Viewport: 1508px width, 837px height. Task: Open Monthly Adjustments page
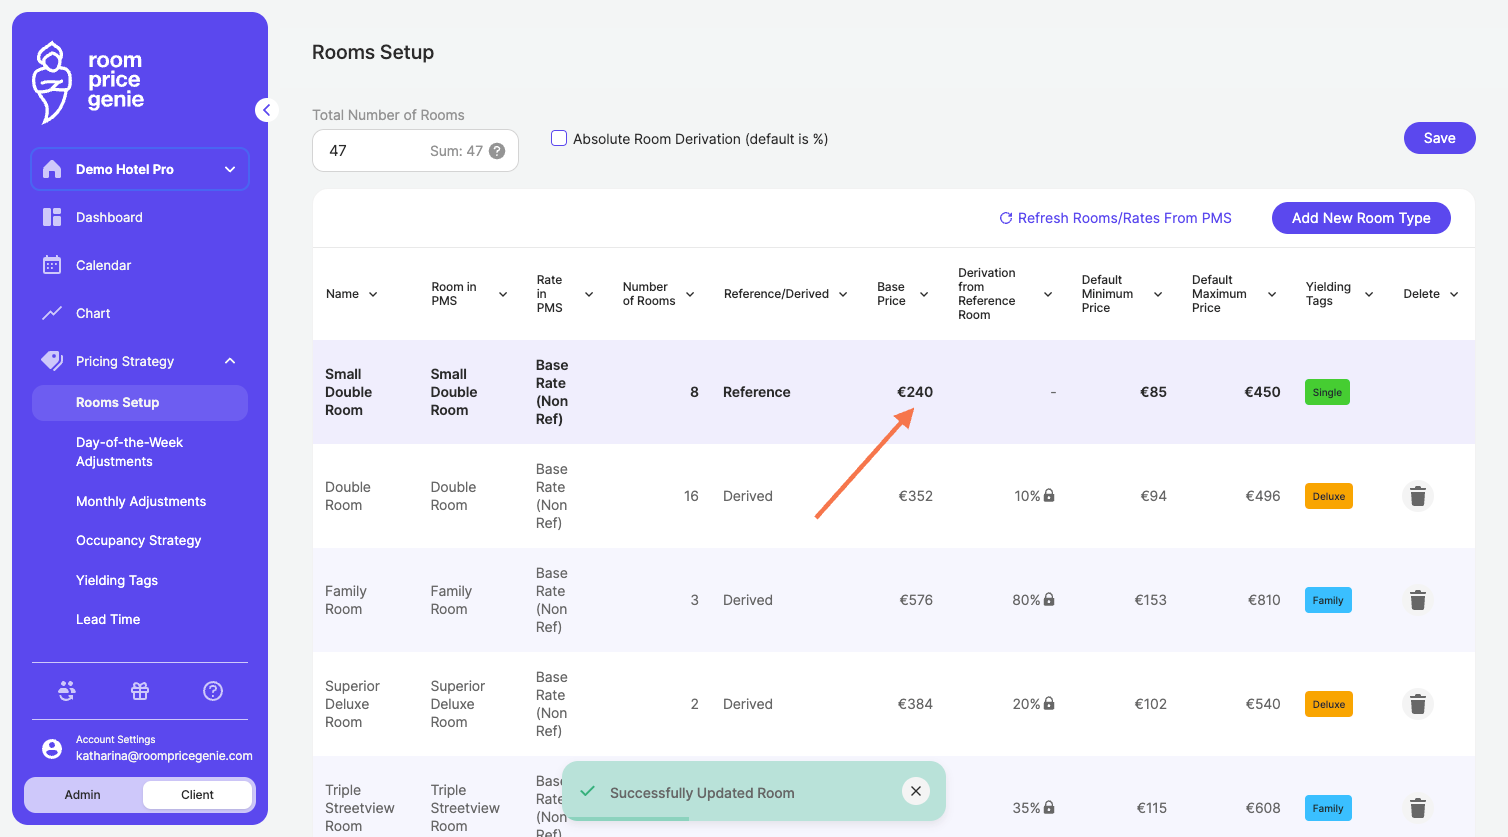tap(140, 501)
